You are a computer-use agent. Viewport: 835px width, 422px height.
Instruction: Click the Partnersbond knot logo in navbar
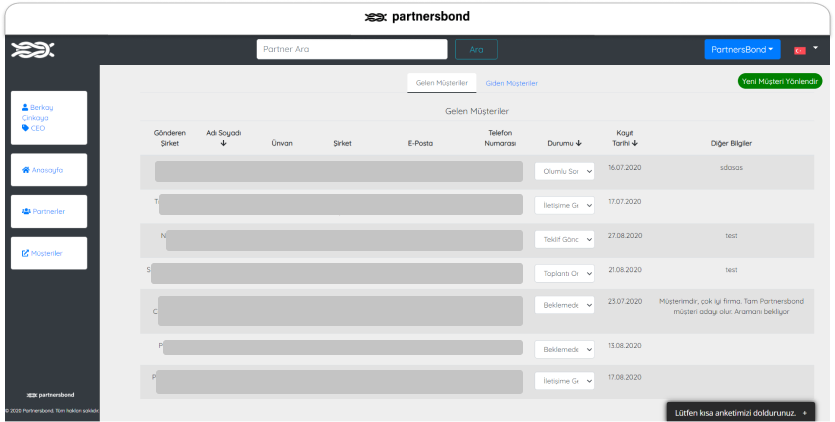click(x=32, y=50)
